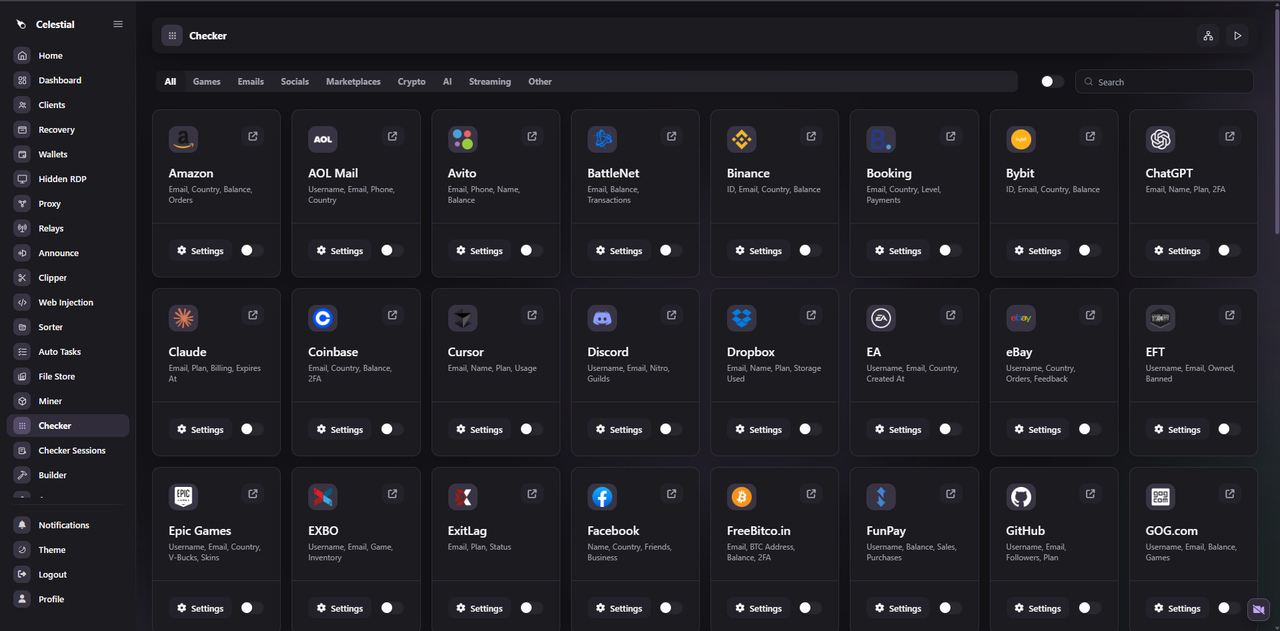1280x631 pixels.
Task: Click the Discord card's external link icon
Action: 672,315
